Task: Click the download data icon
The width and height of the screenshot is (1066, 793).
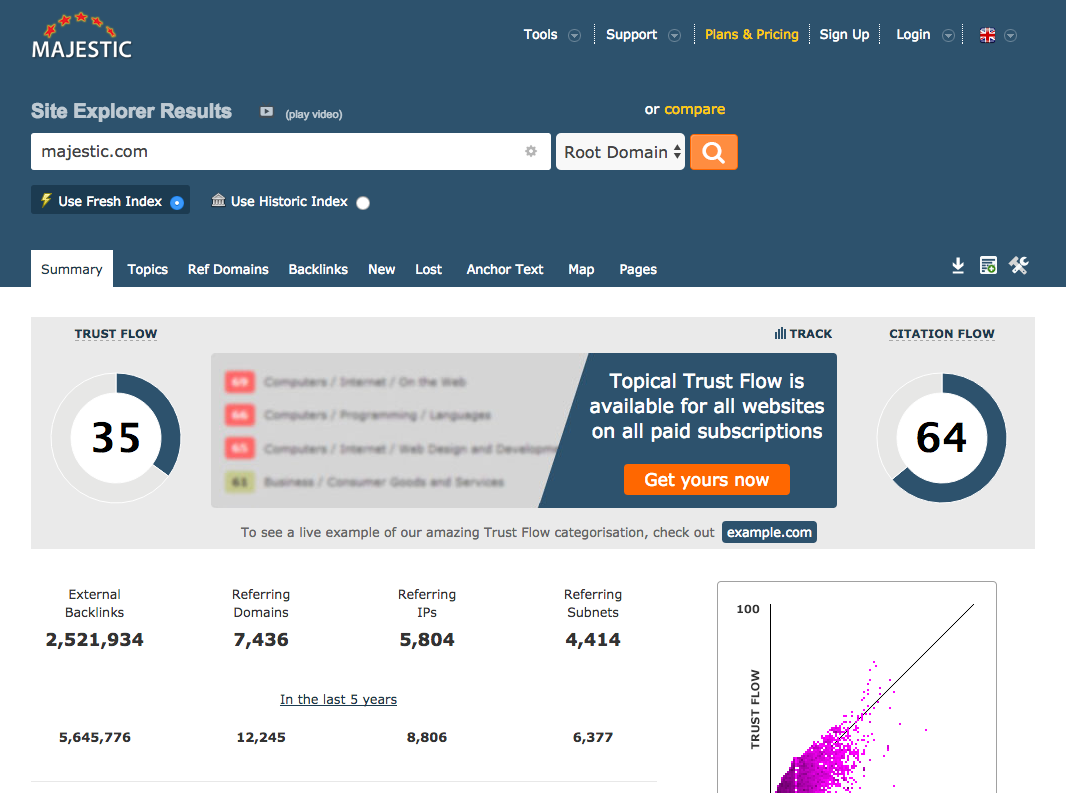Action: coord(958,265)
